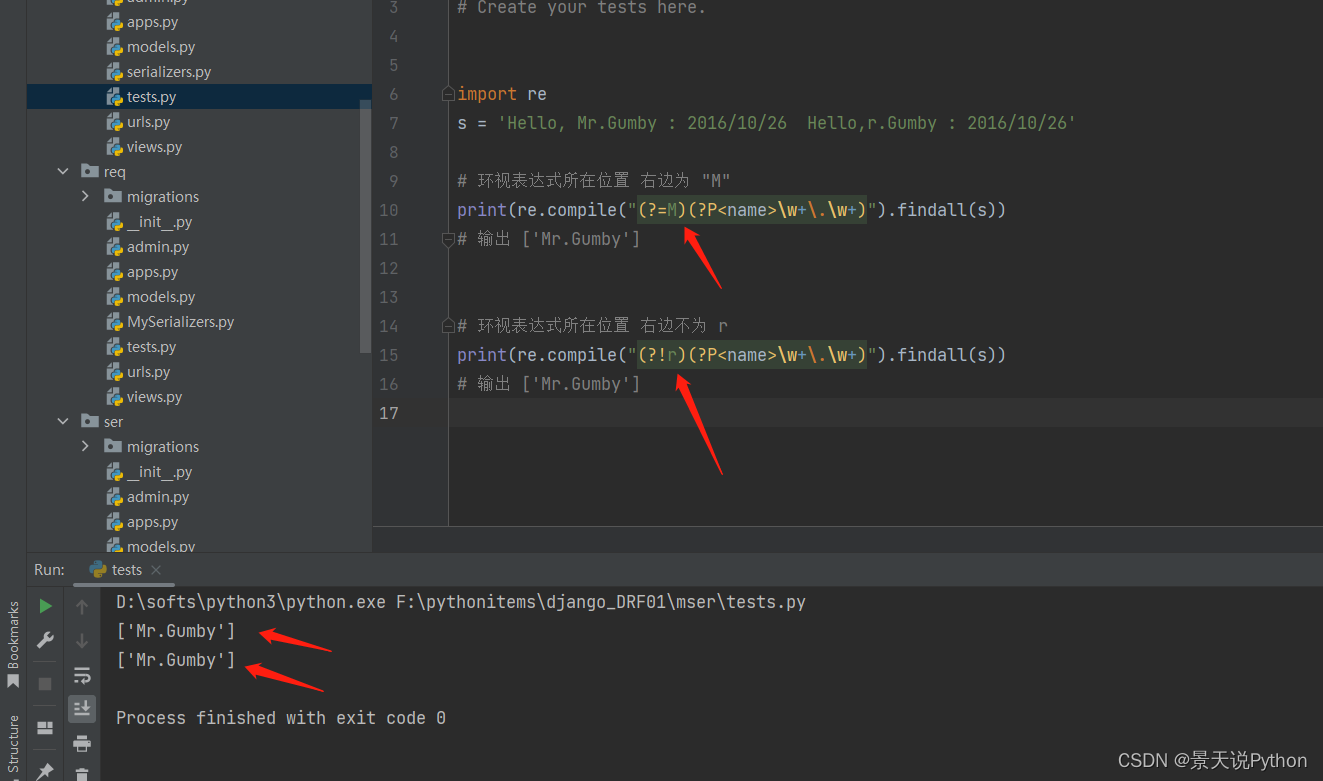Click the Down the stack trace arrow
Image resolution: width=1323 pixels, height=781 pixels.
click(x=82, y=640)
